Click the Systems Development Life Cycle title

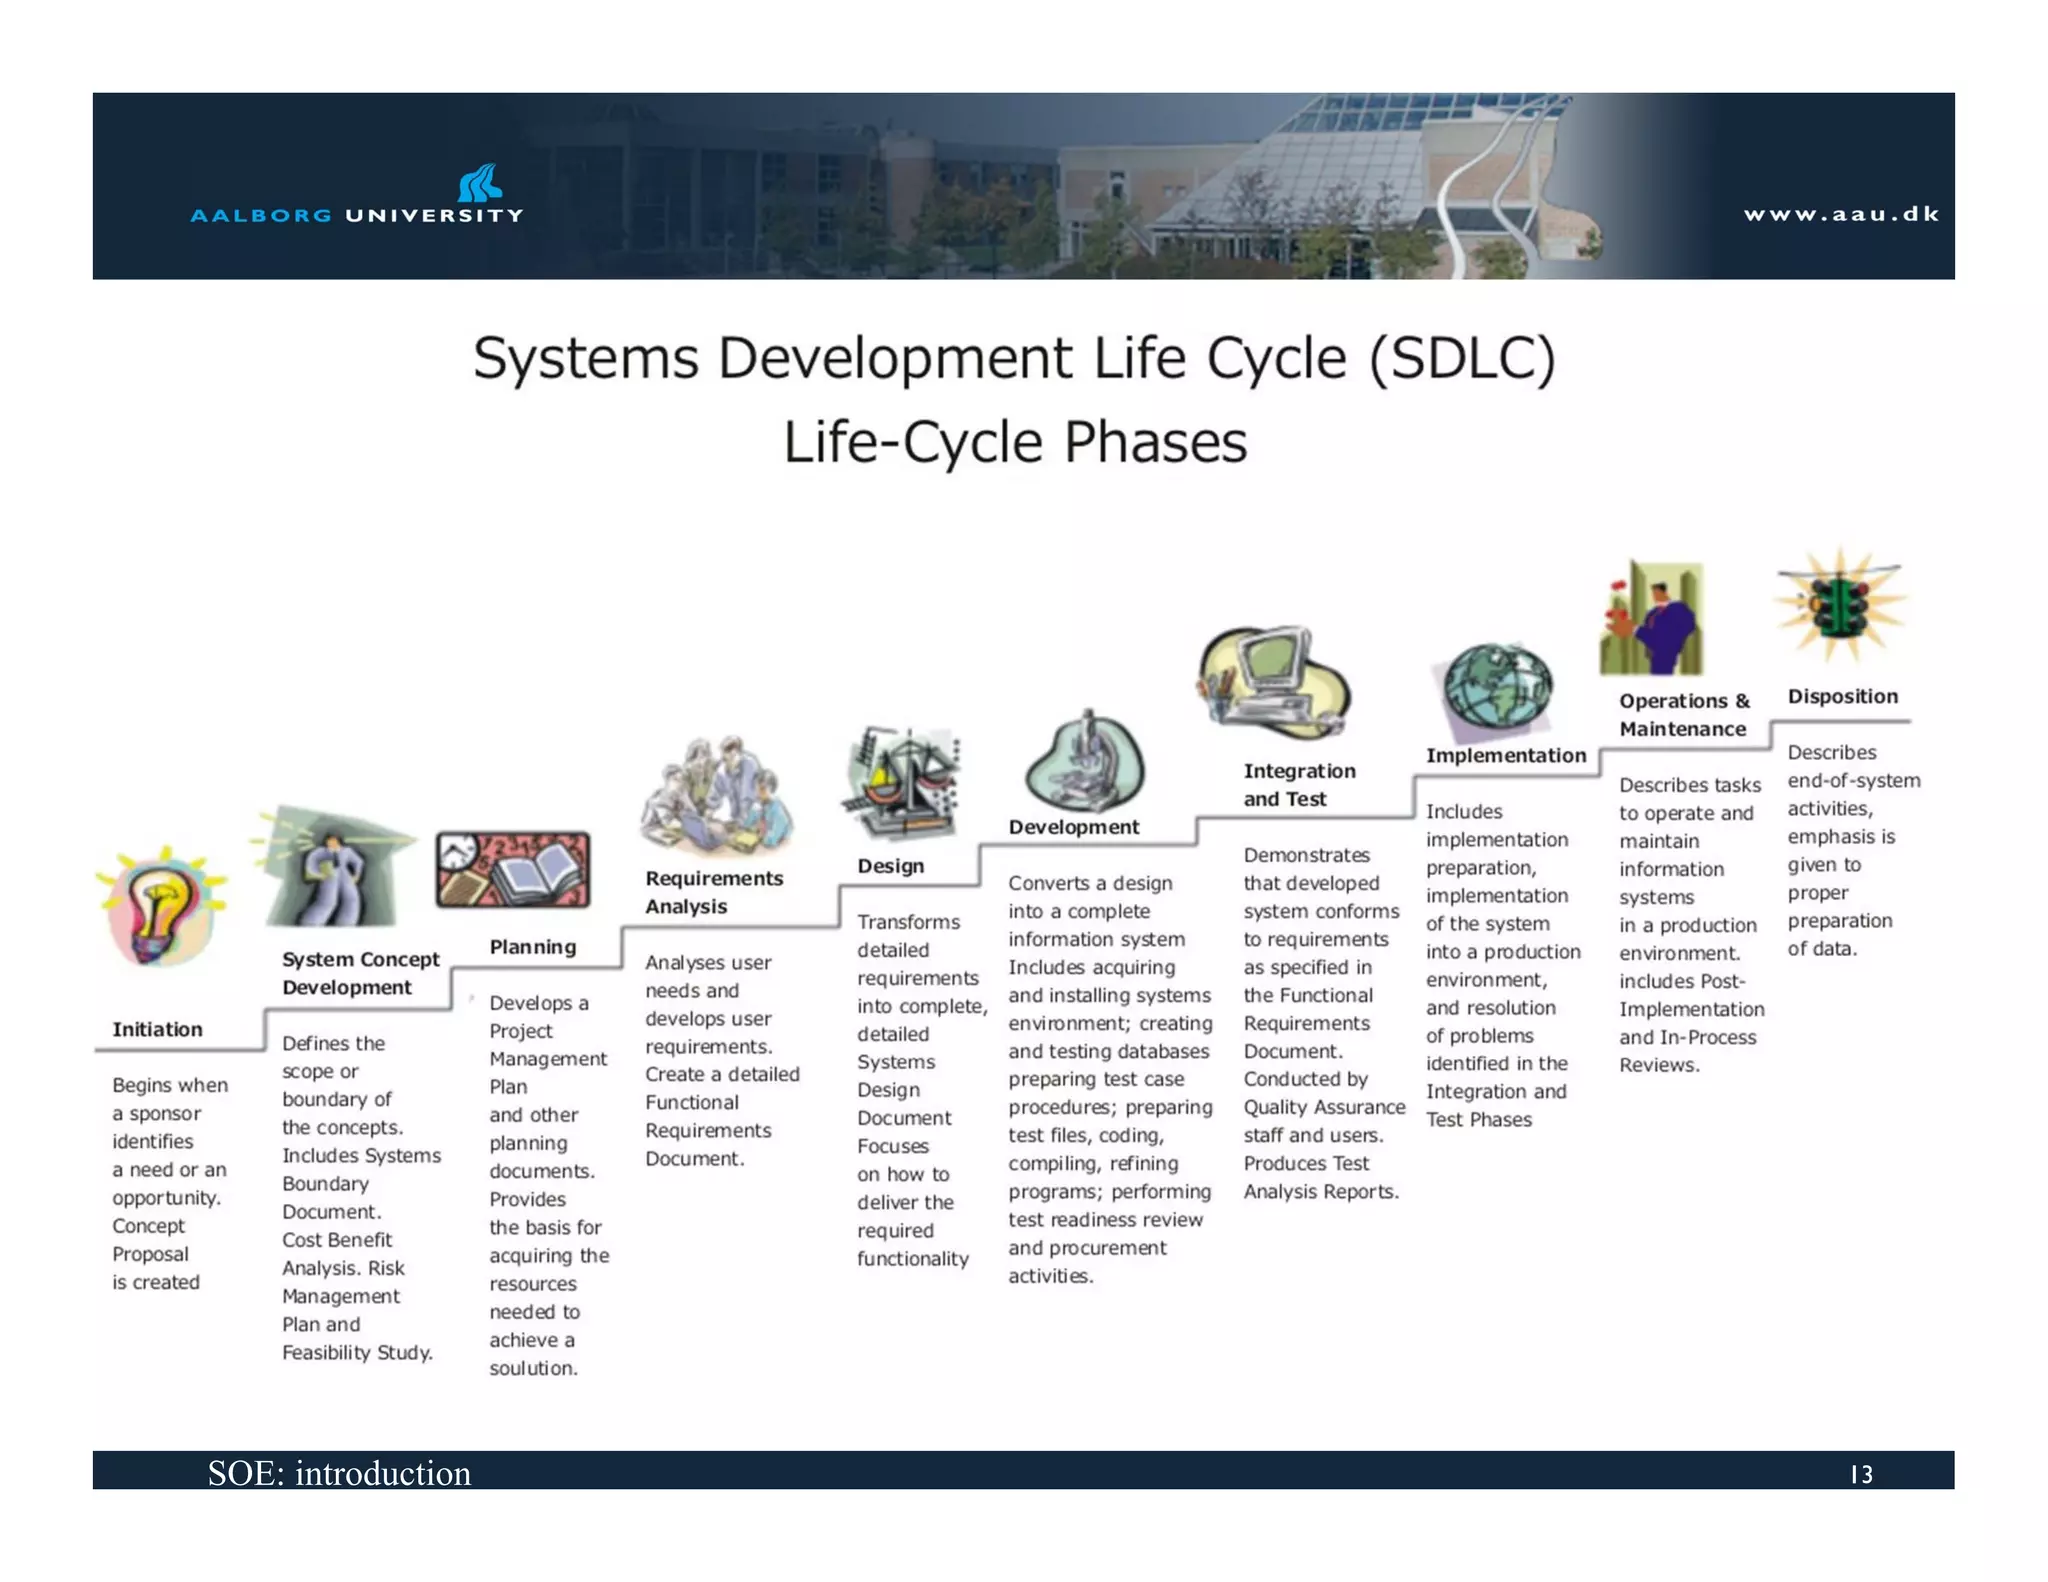[1013, 358]
